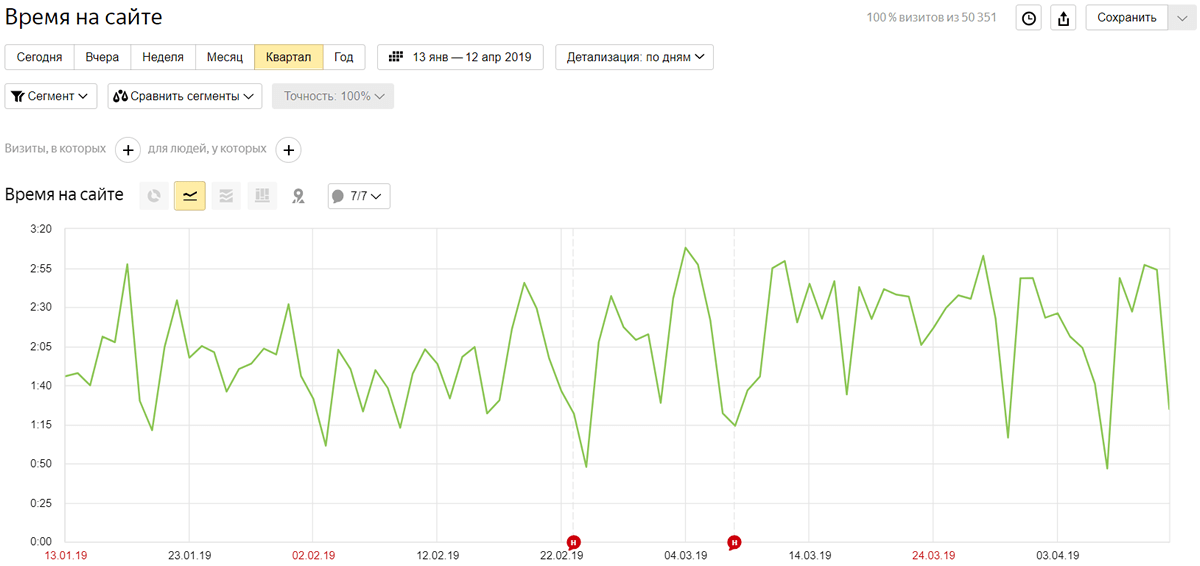The image size is (1200, 566).
Task: Switch to pie chart view
Action: point(154,196)
